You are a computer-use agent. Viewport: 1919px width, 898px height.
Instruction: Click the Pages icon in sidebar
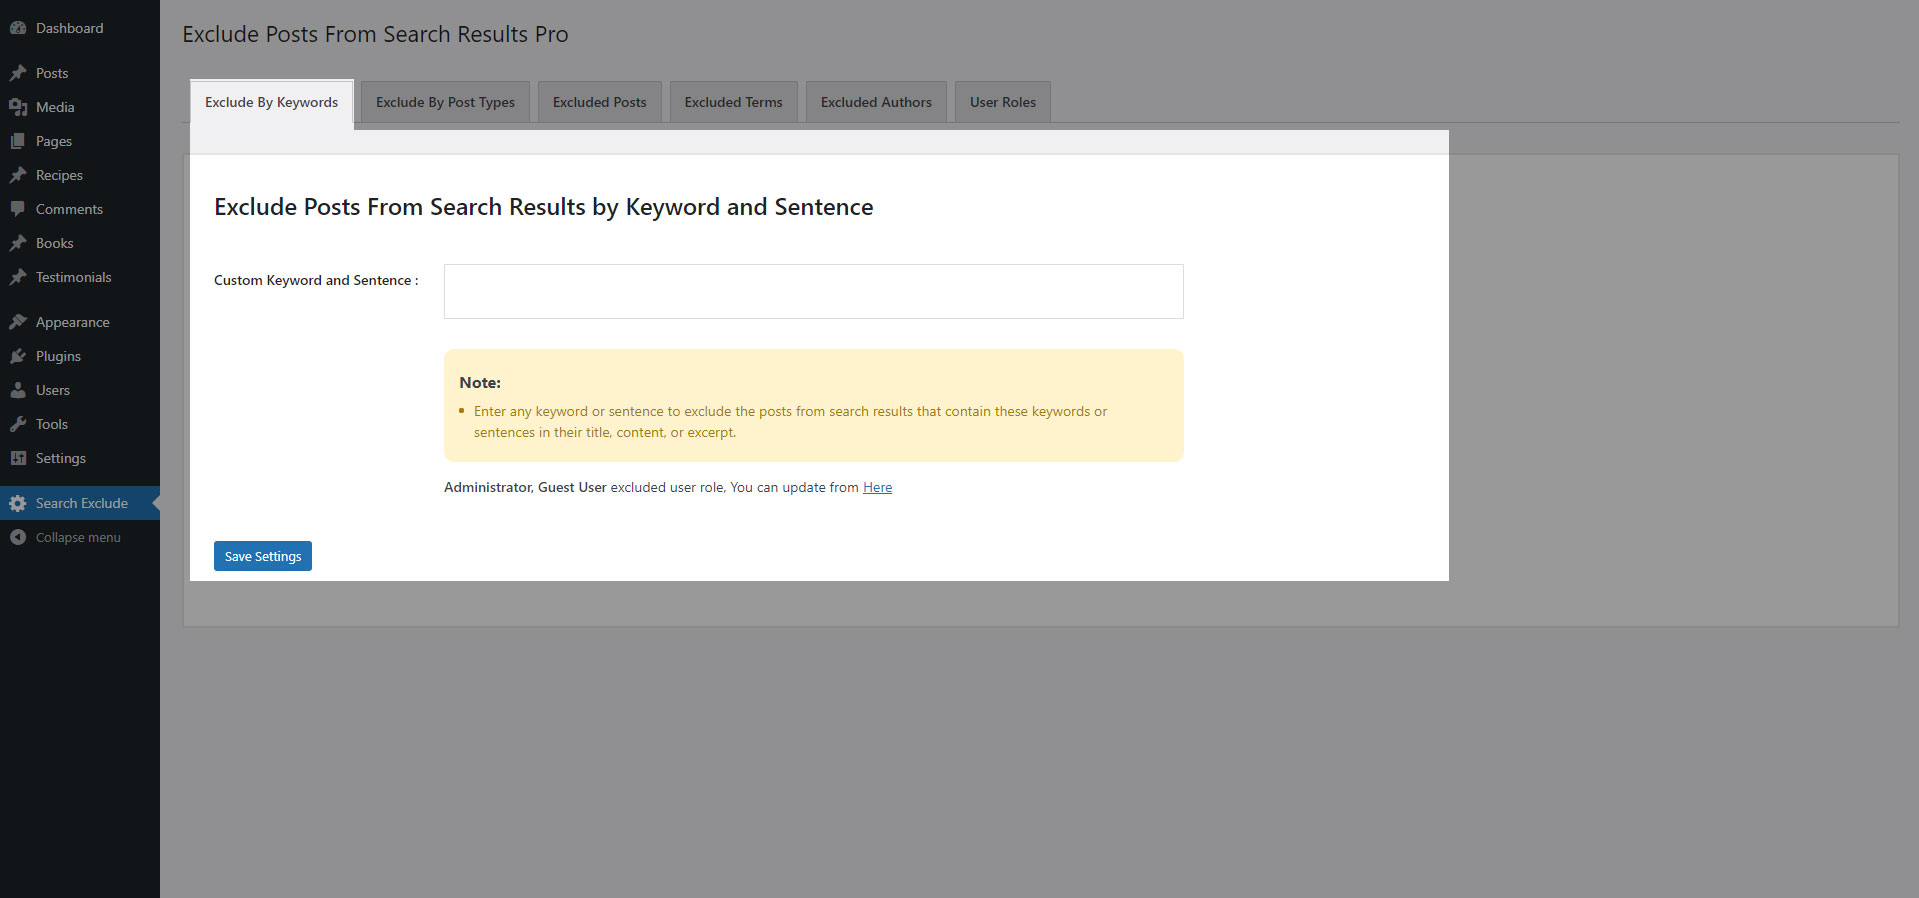pos(18,141)
